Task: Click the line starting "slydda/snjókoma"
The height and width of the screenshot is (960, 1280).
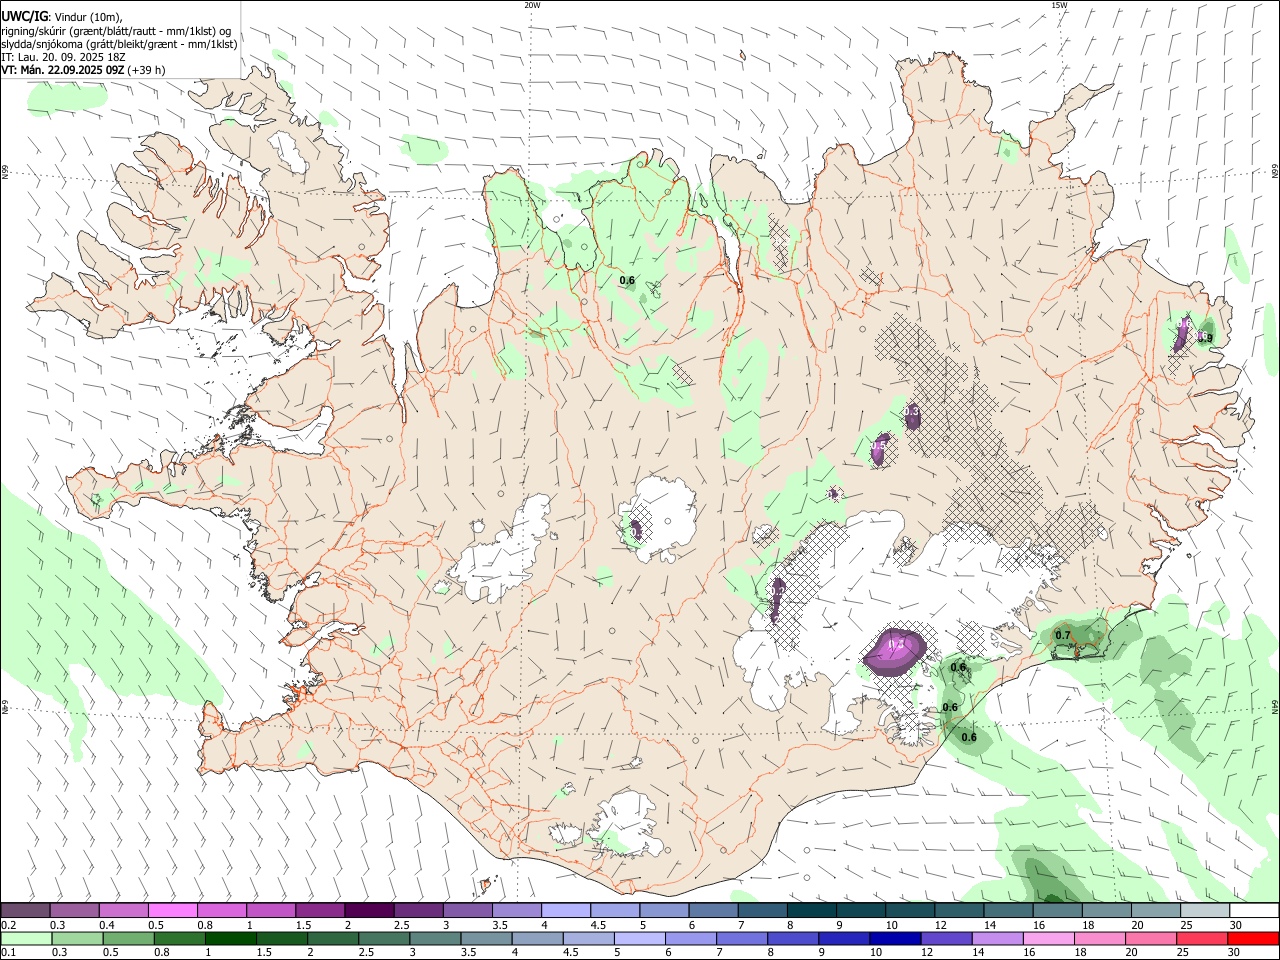Action: coord(119,44)
